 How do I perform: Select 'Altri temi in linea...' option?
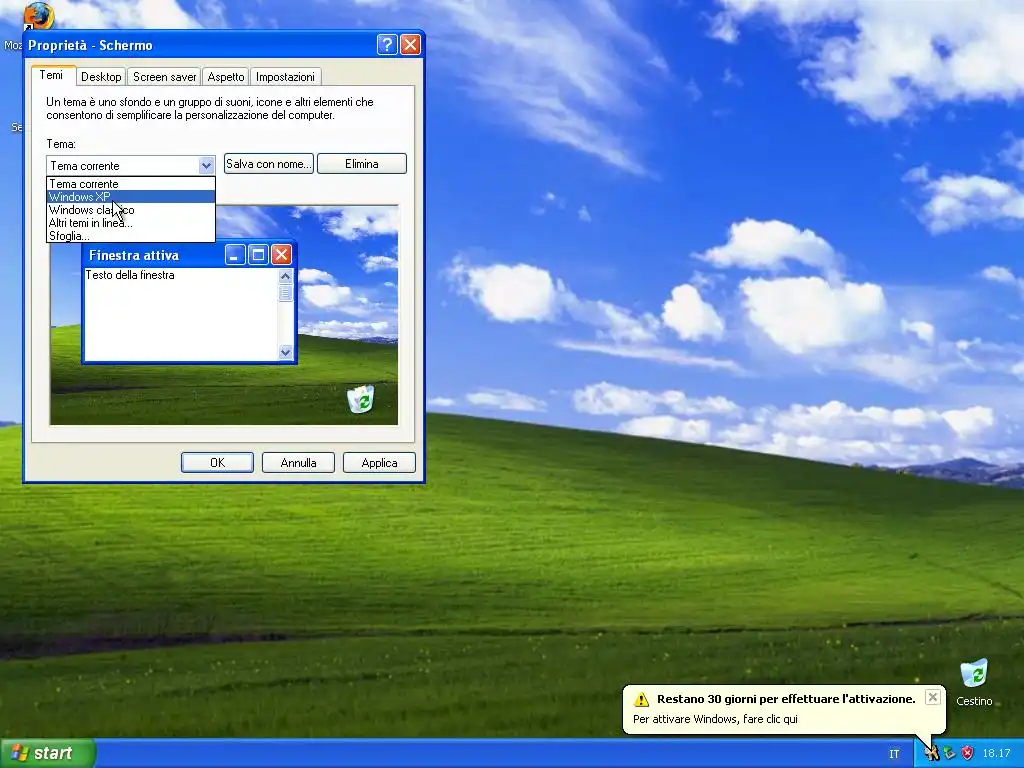click(x=131, y=223)
